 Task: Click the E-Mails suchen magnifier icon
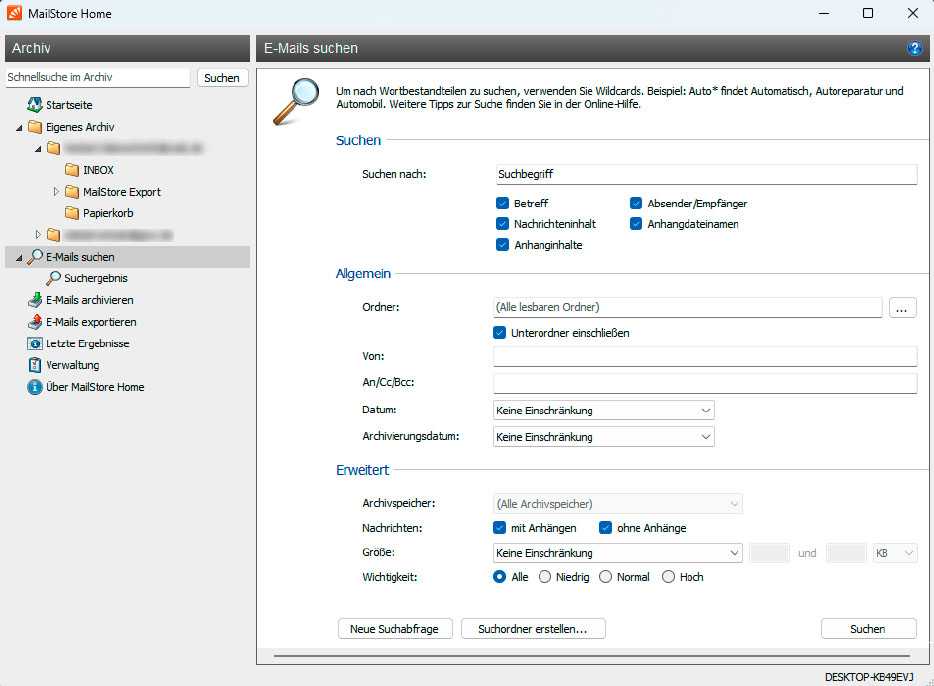(35, 257)
